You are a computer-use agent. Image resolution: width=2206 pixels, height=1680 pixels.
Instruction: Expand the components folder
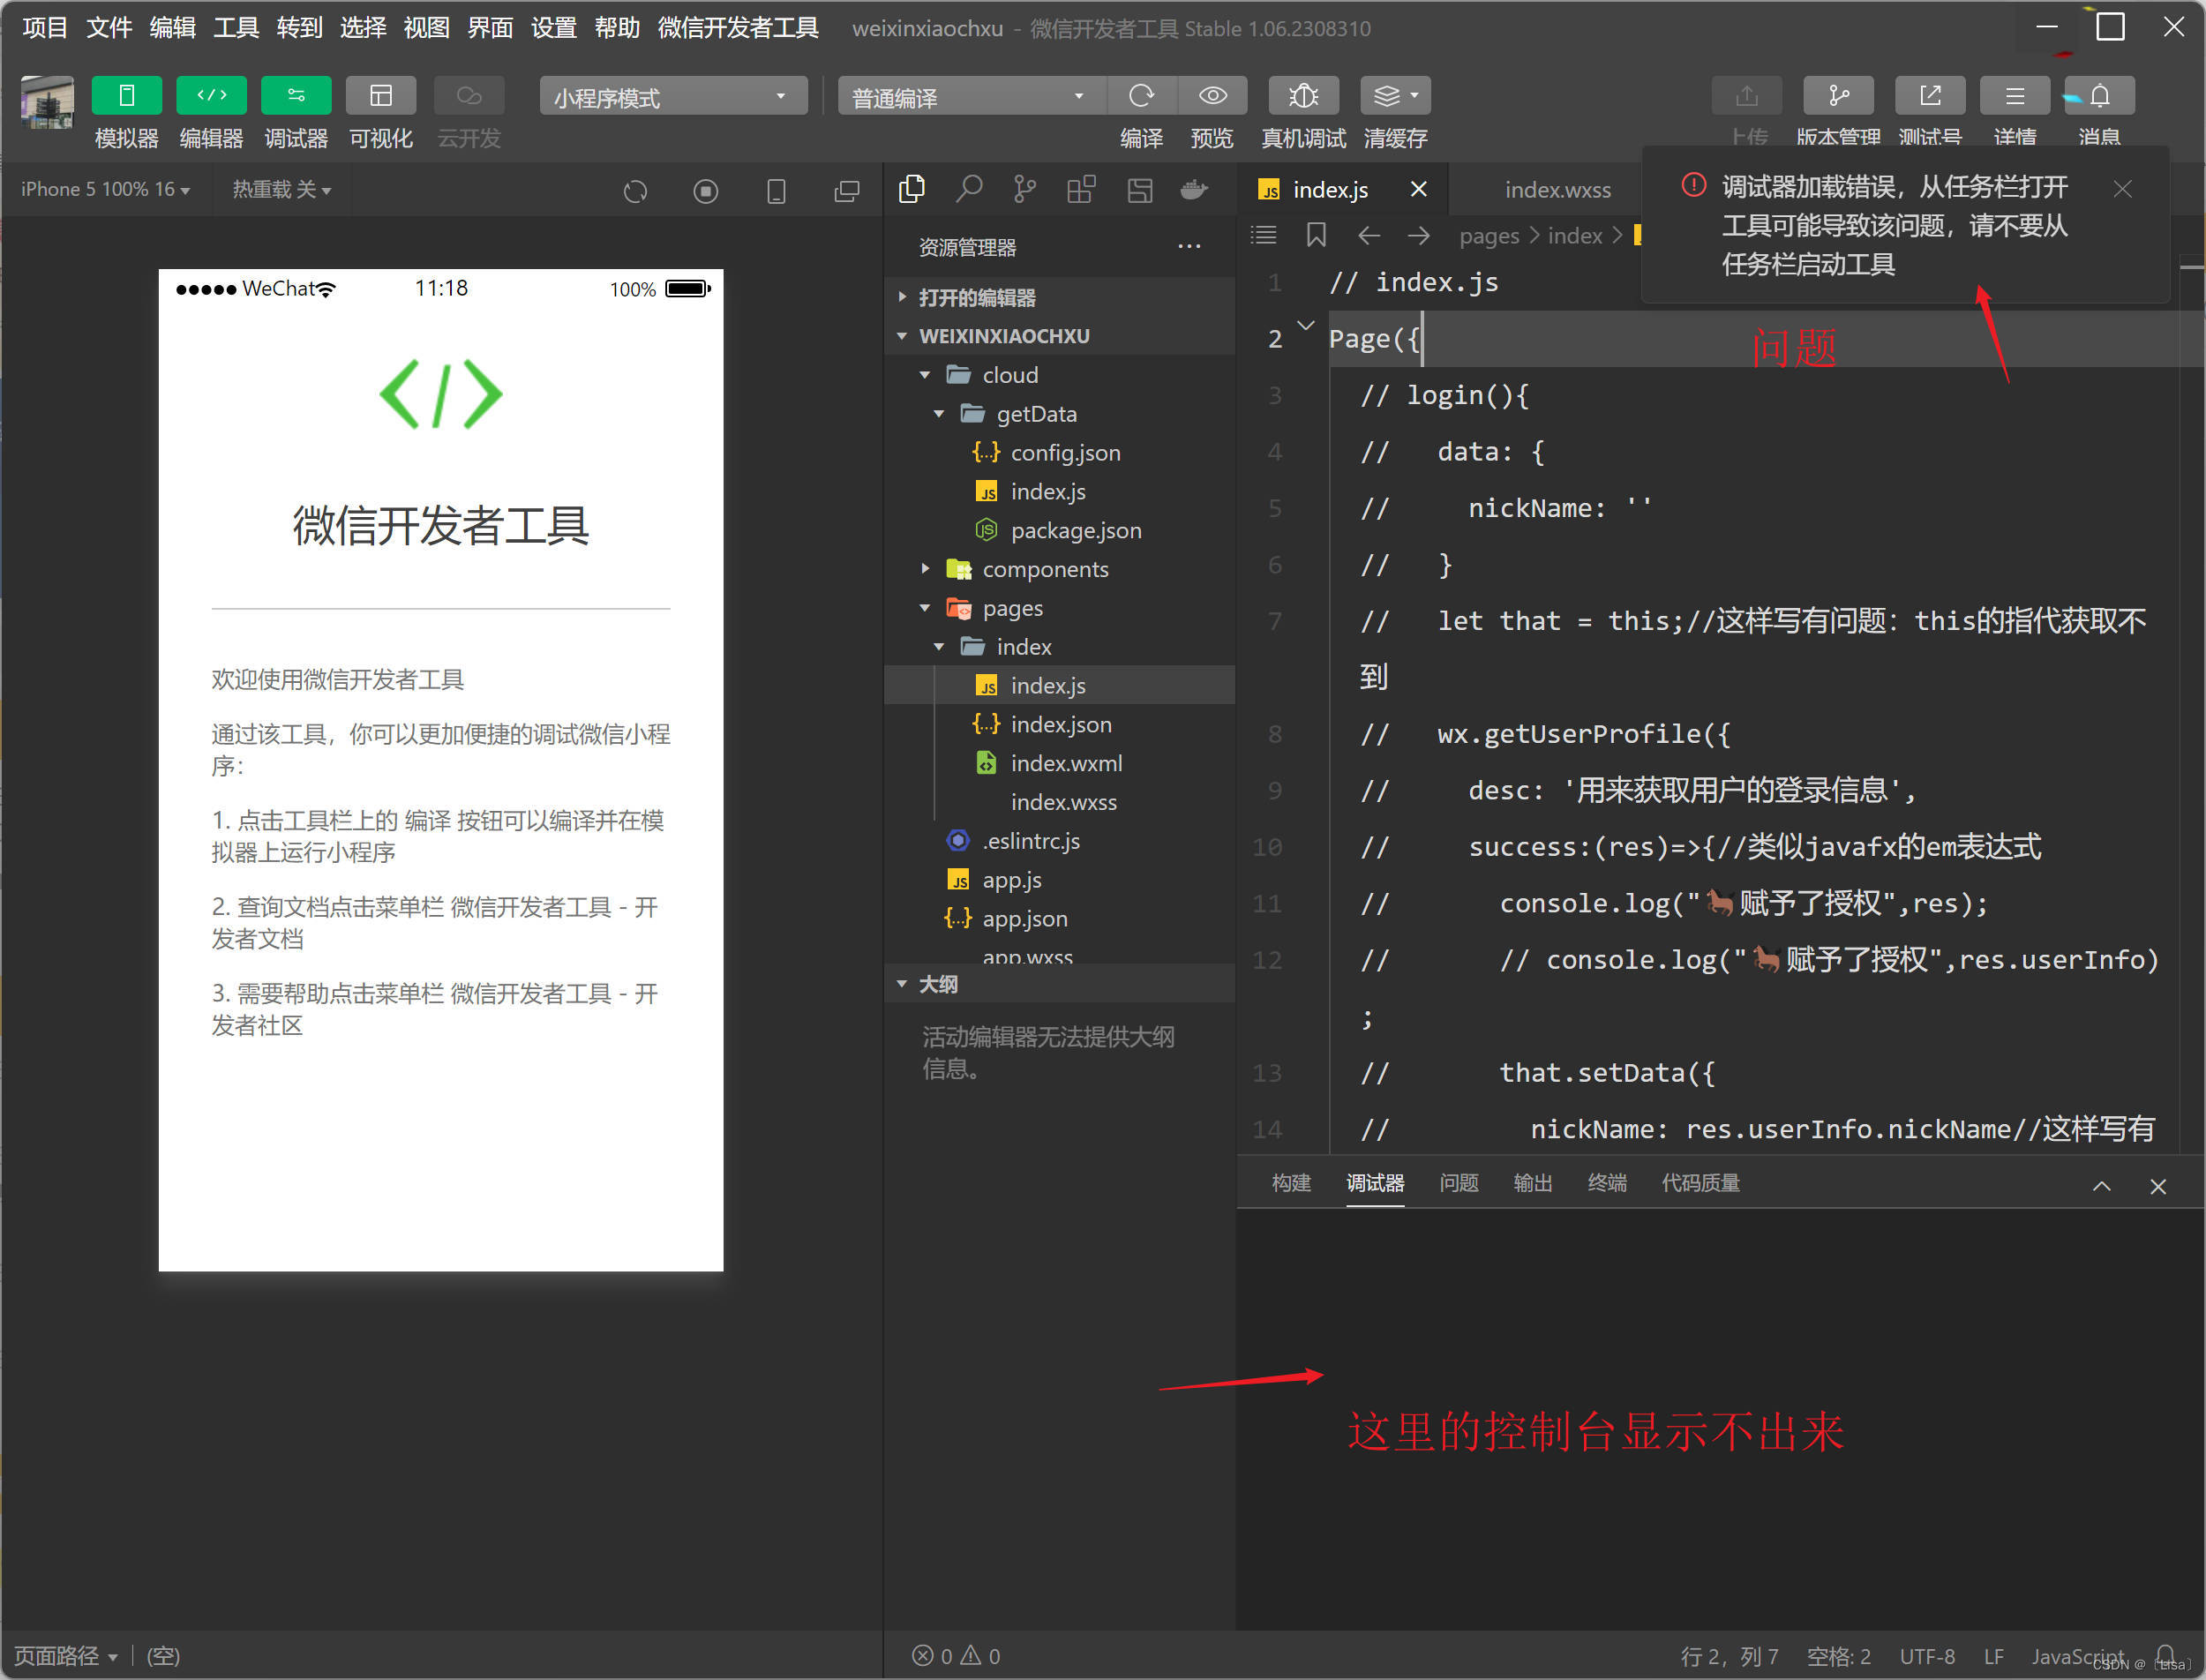coord(1044,569)
